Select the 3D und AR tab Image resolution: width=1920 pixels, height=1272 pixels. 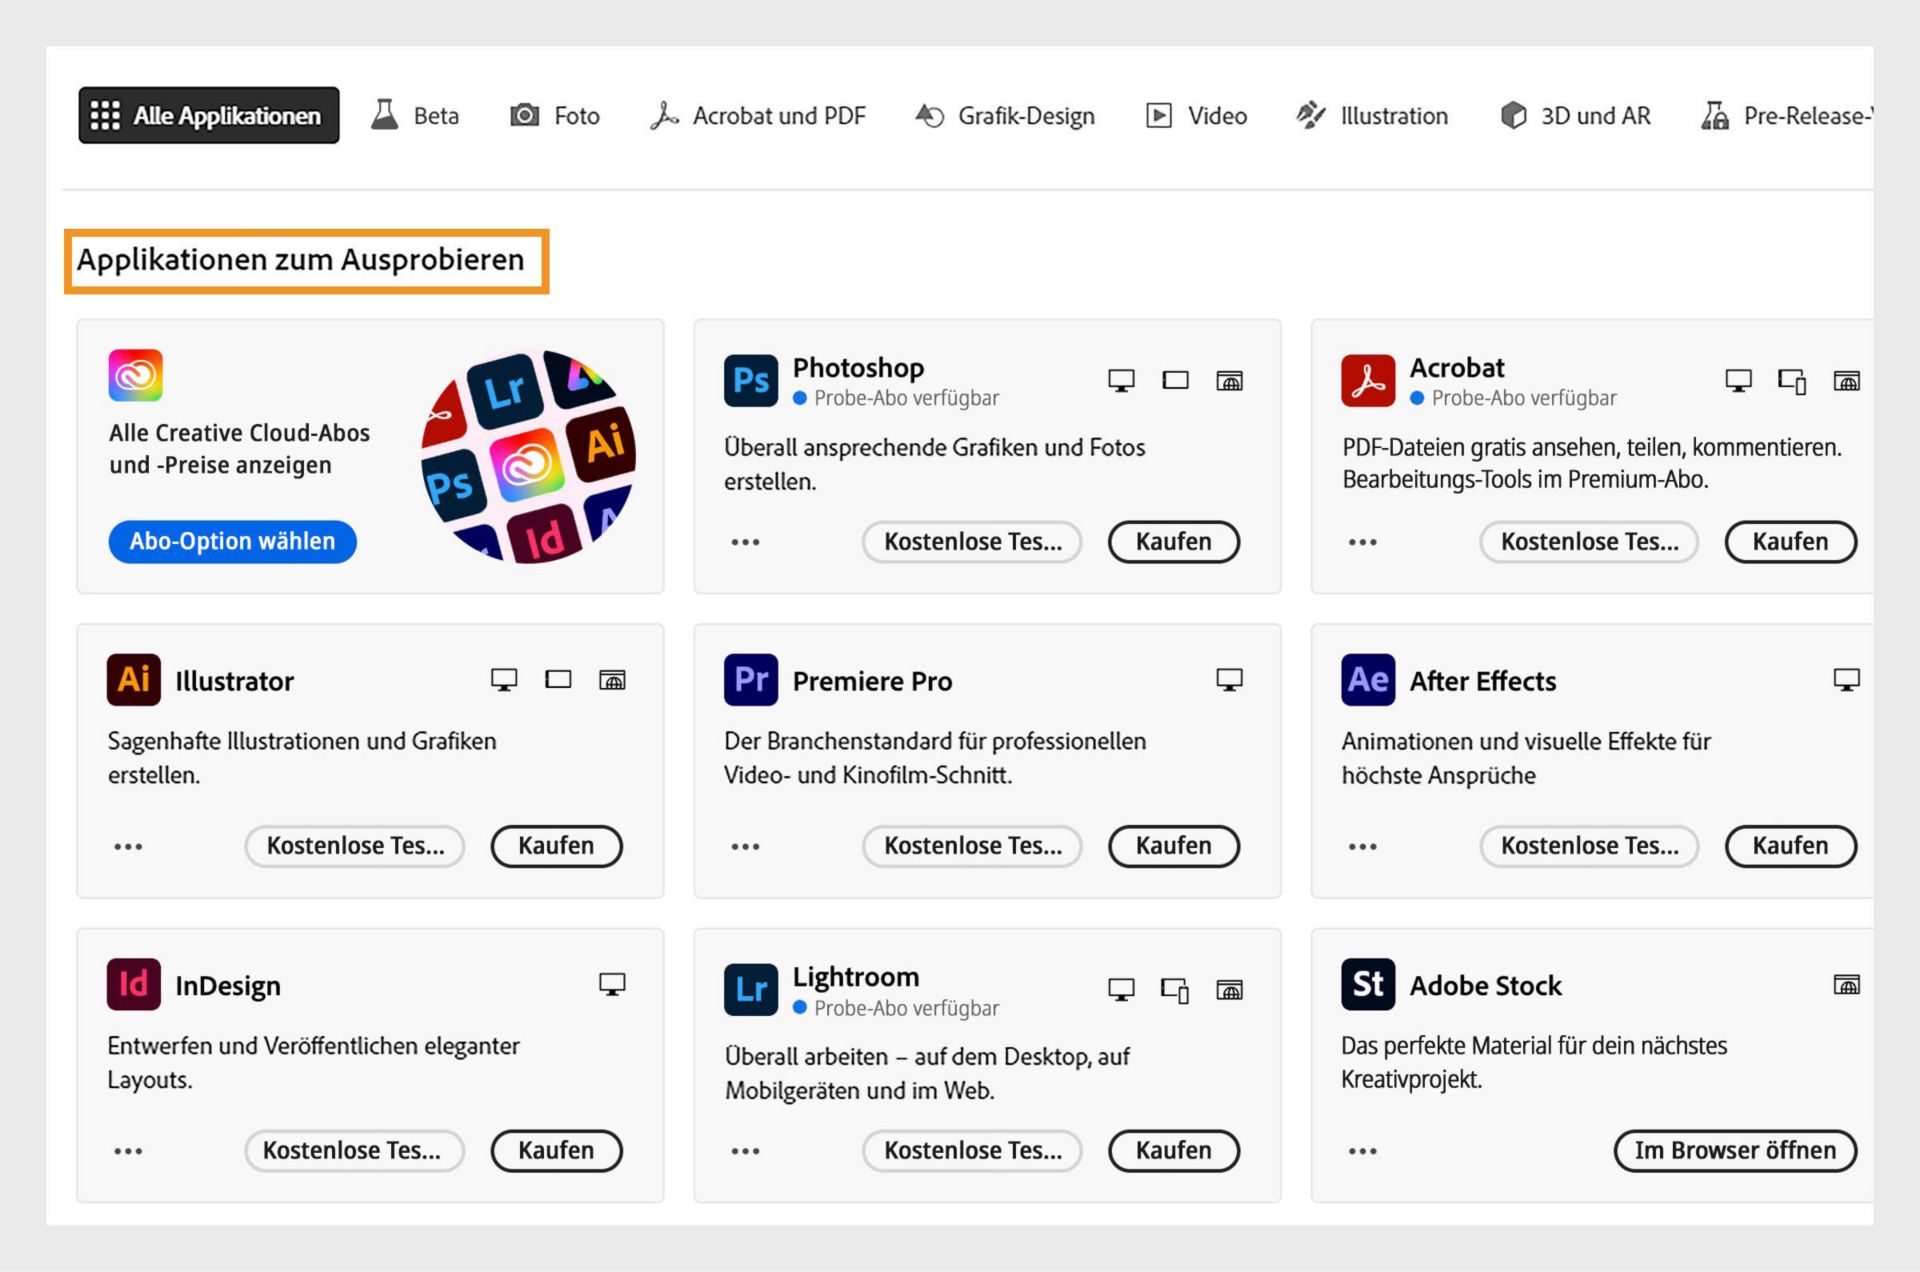click(x=1576, y=115)
